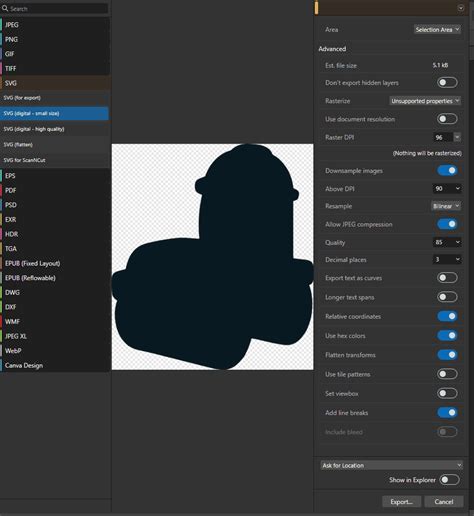The height and width of the screenshot is (516, 474).
Task: Select the PDF format
Action: click(55, 190)
